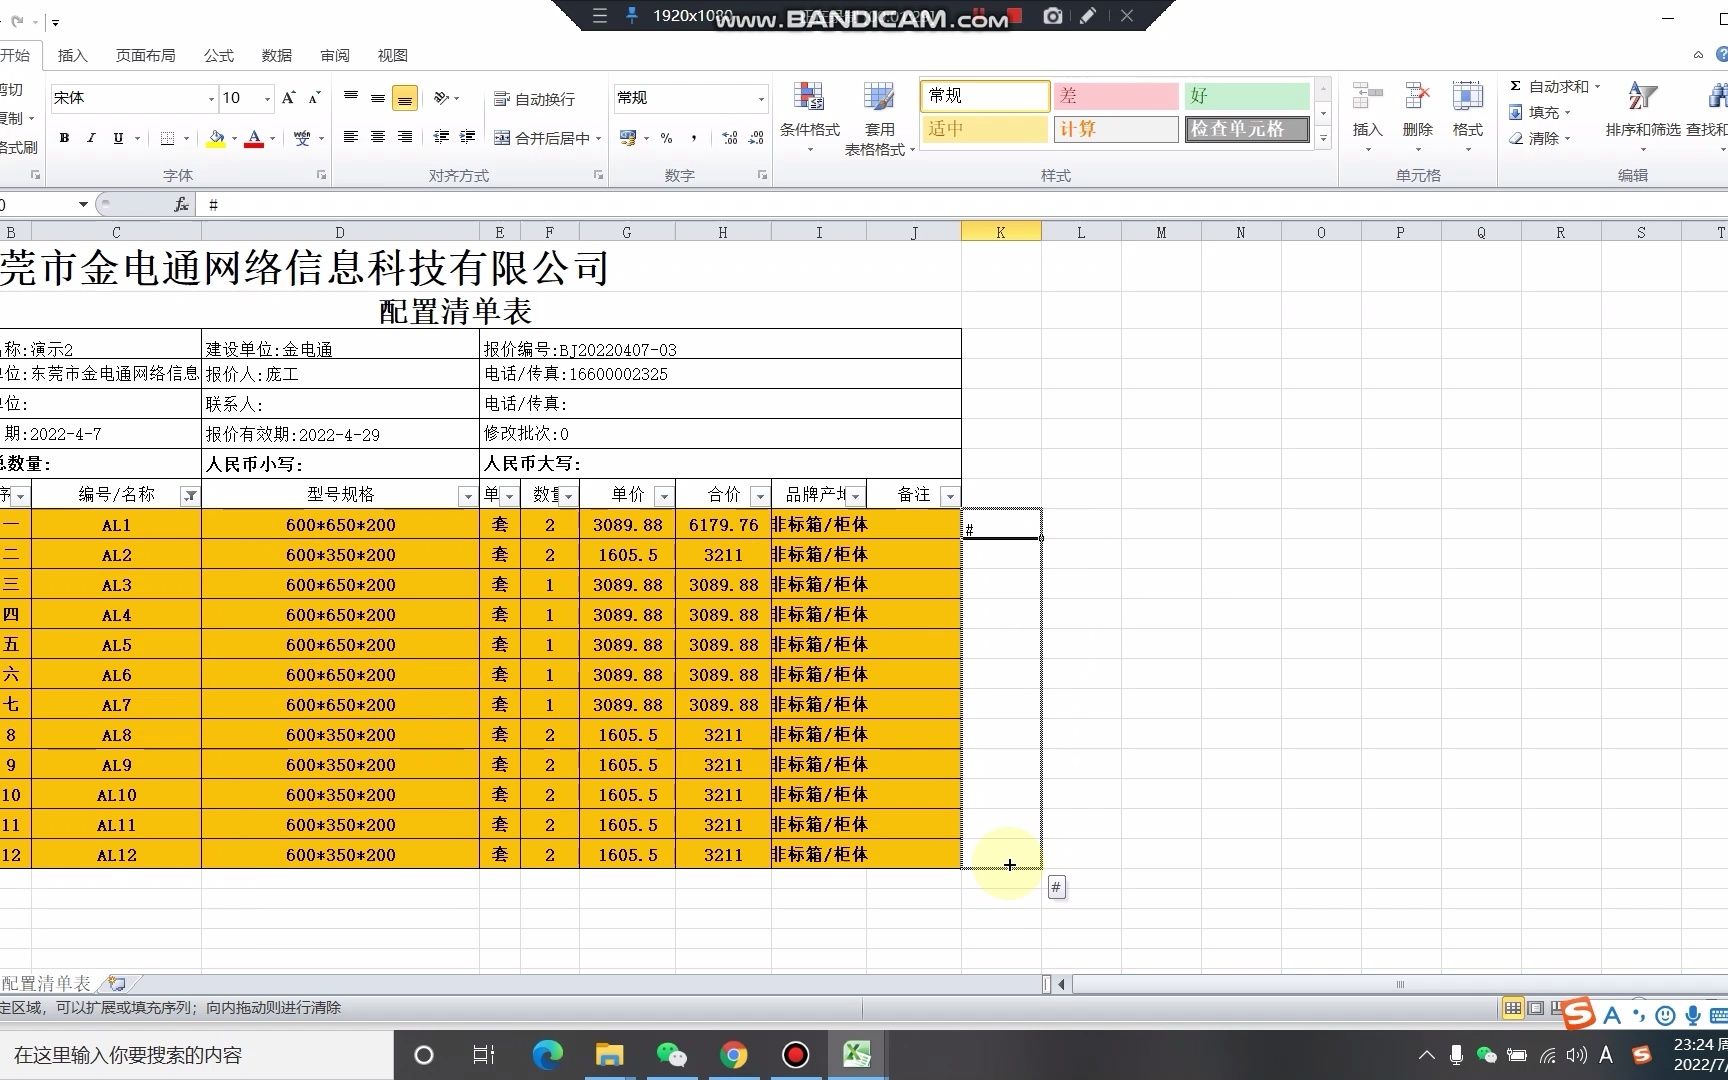Center cell text horizontally
Image resolution: width=1728 pixels, height=1080 pixels.
click(378, 137)
